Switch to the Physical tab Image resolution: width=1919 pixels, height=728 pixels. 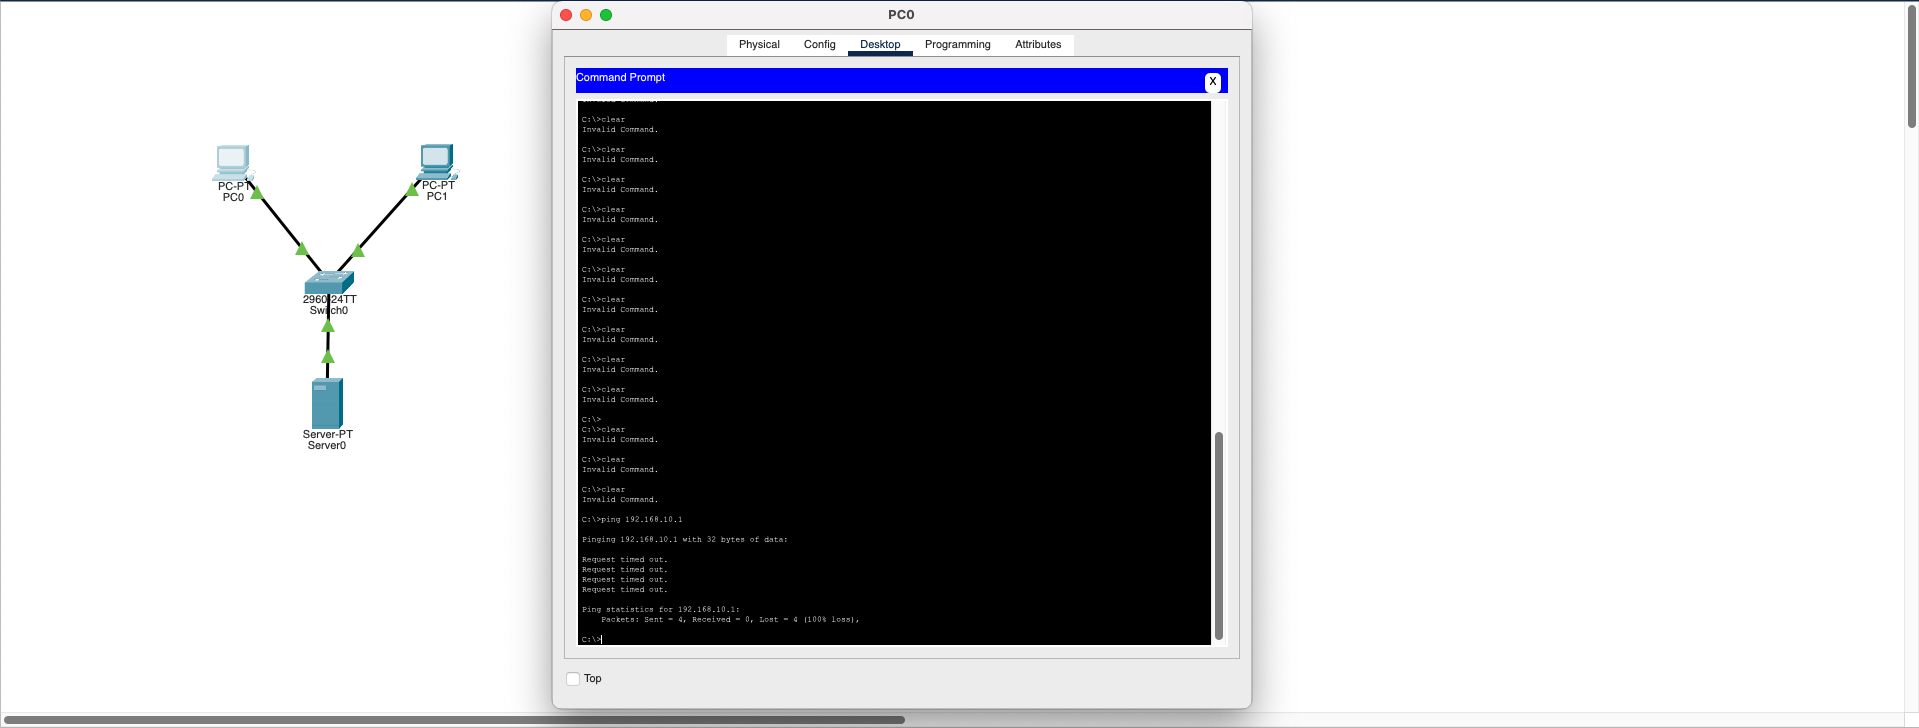pyautogui.click(x=759, y=45)
